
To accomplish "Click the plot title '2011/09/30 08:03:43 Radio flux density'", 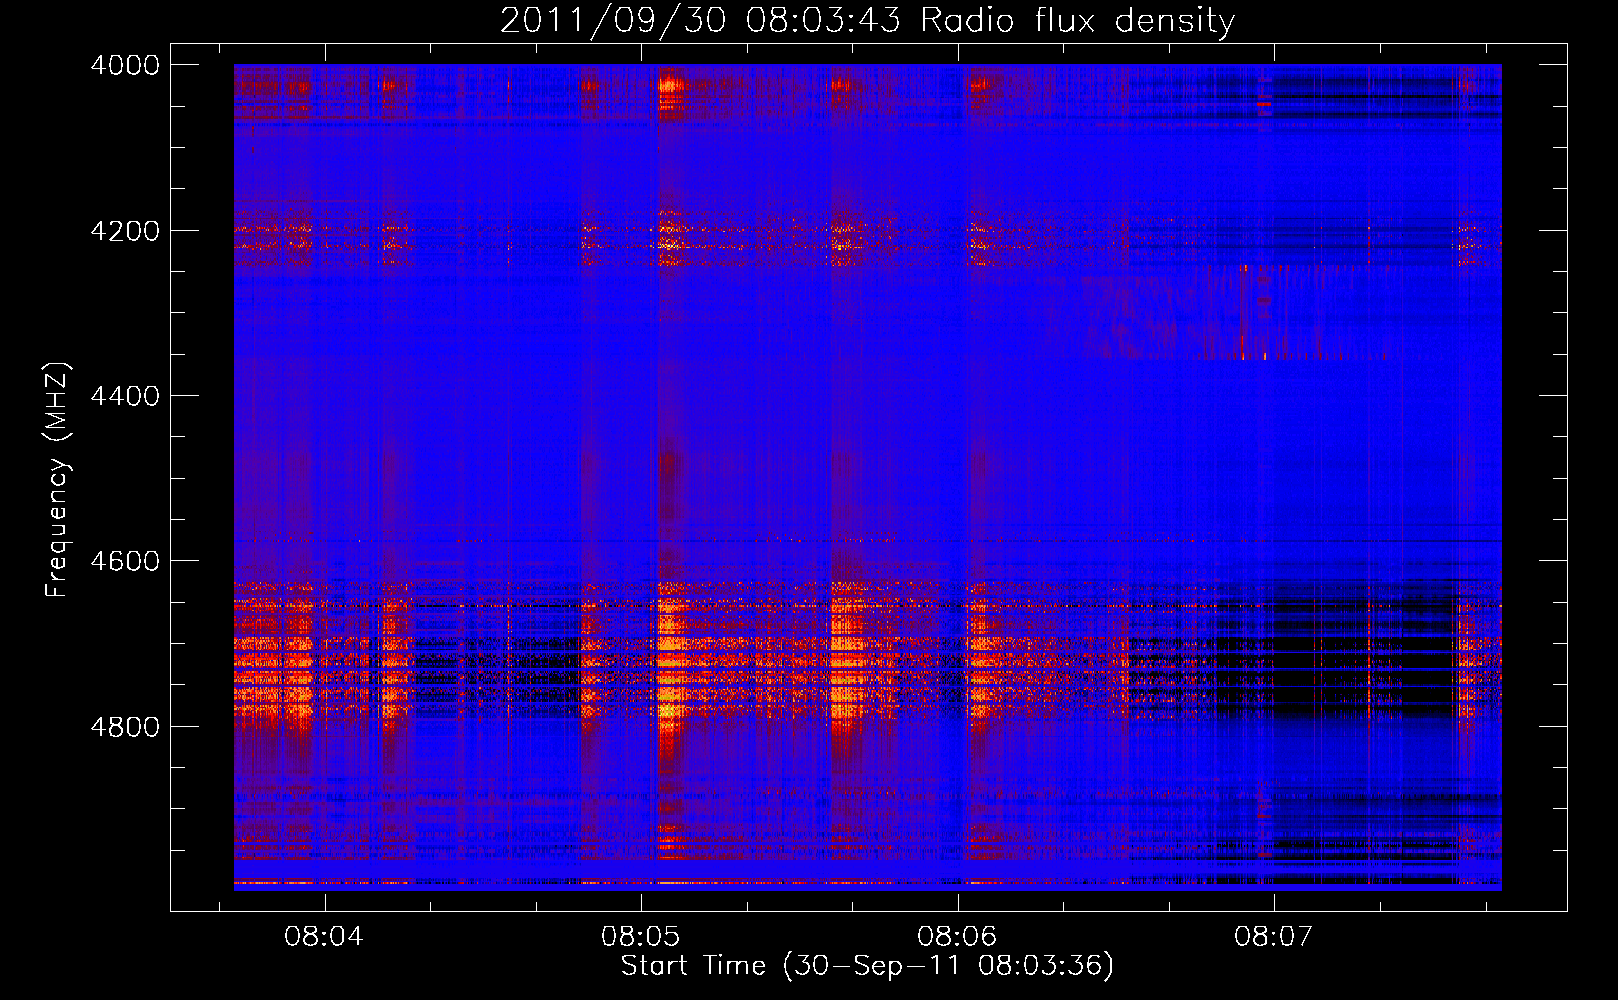I will tap(867, 20).
